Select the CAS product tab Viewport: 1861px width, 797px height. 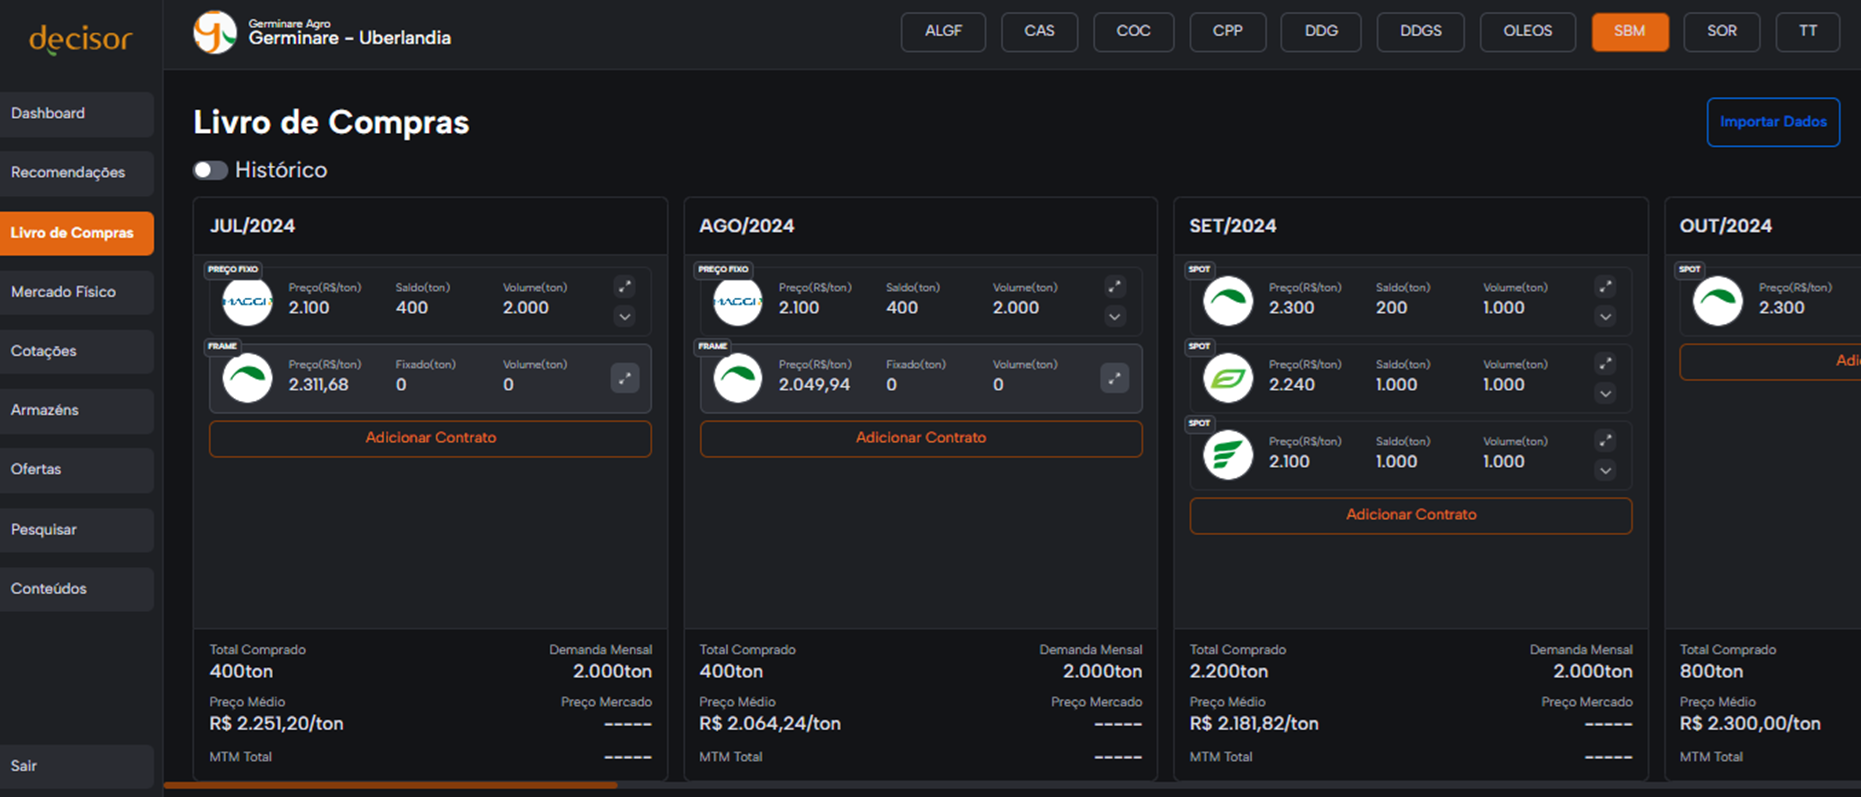[1039, 31]
